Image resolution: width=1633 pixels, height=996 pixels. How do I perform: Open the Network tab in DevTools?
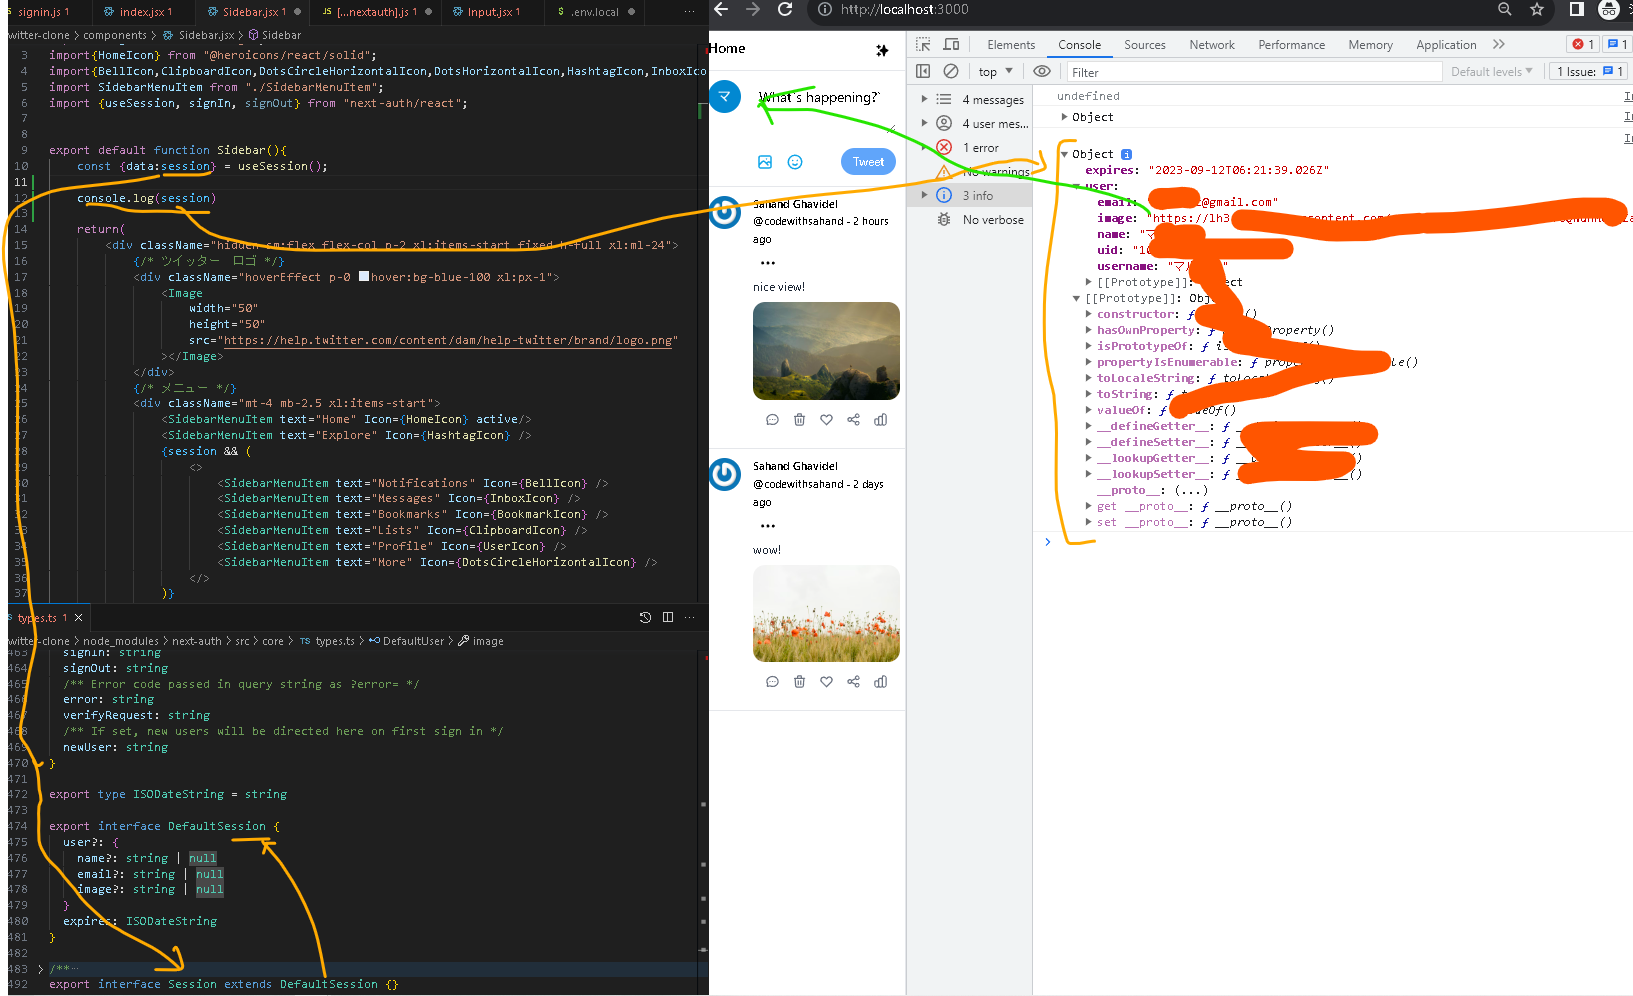pyautogui.click(x=1212, y=45)
